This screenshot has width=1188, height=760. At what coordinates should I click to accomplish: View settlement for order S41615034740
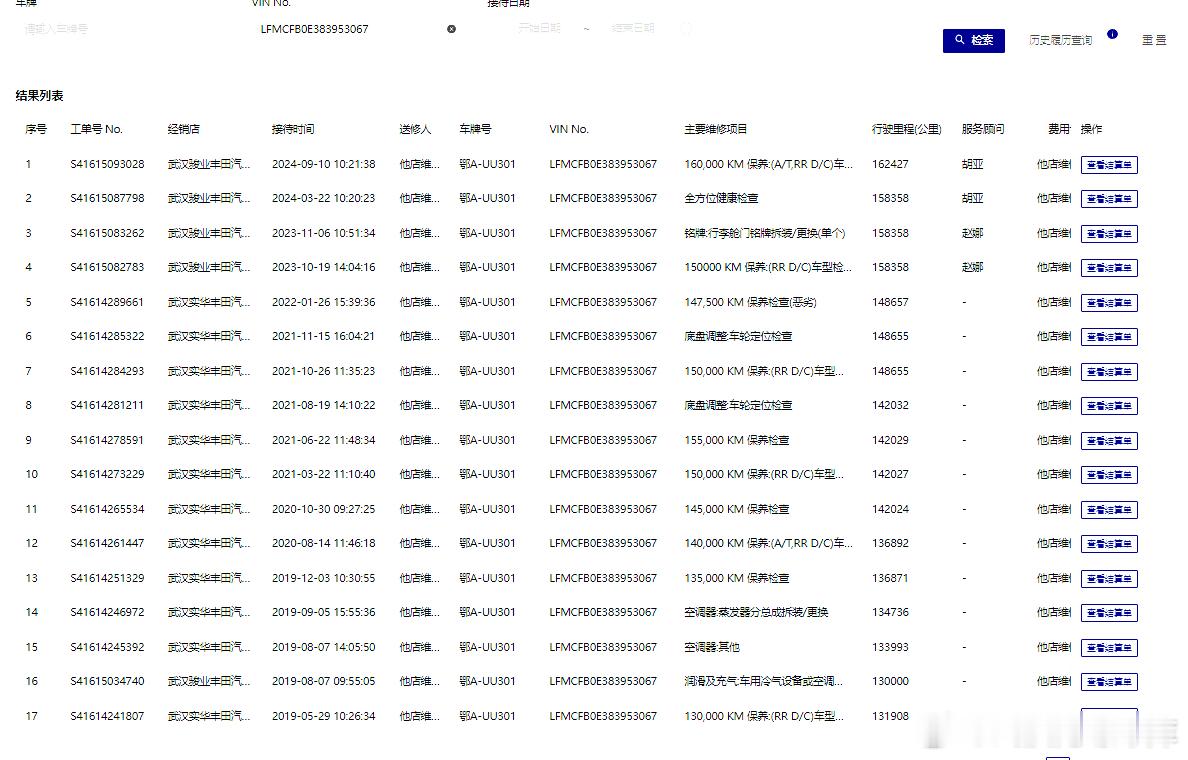[x=1109, y=681]
